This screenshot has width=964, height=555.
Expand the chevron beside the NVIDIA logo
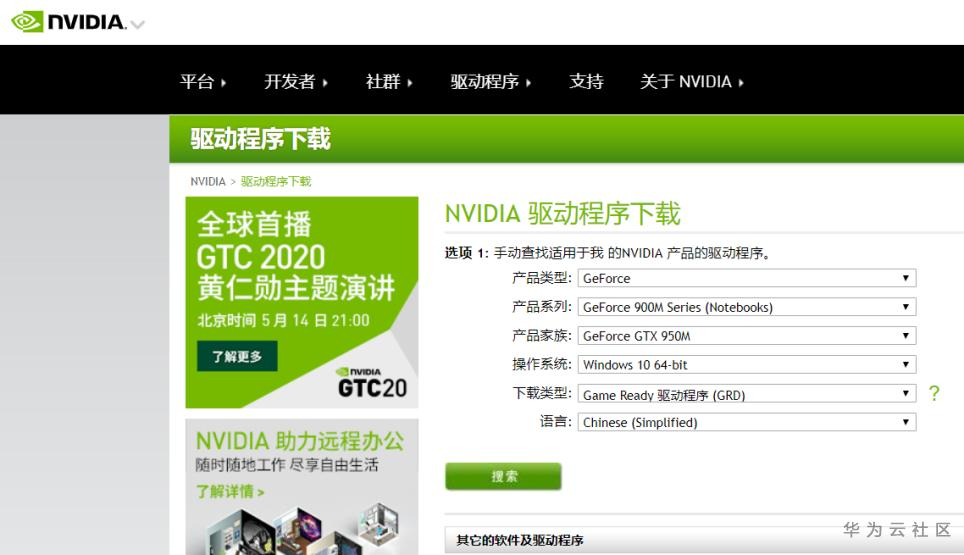point(138,25)
